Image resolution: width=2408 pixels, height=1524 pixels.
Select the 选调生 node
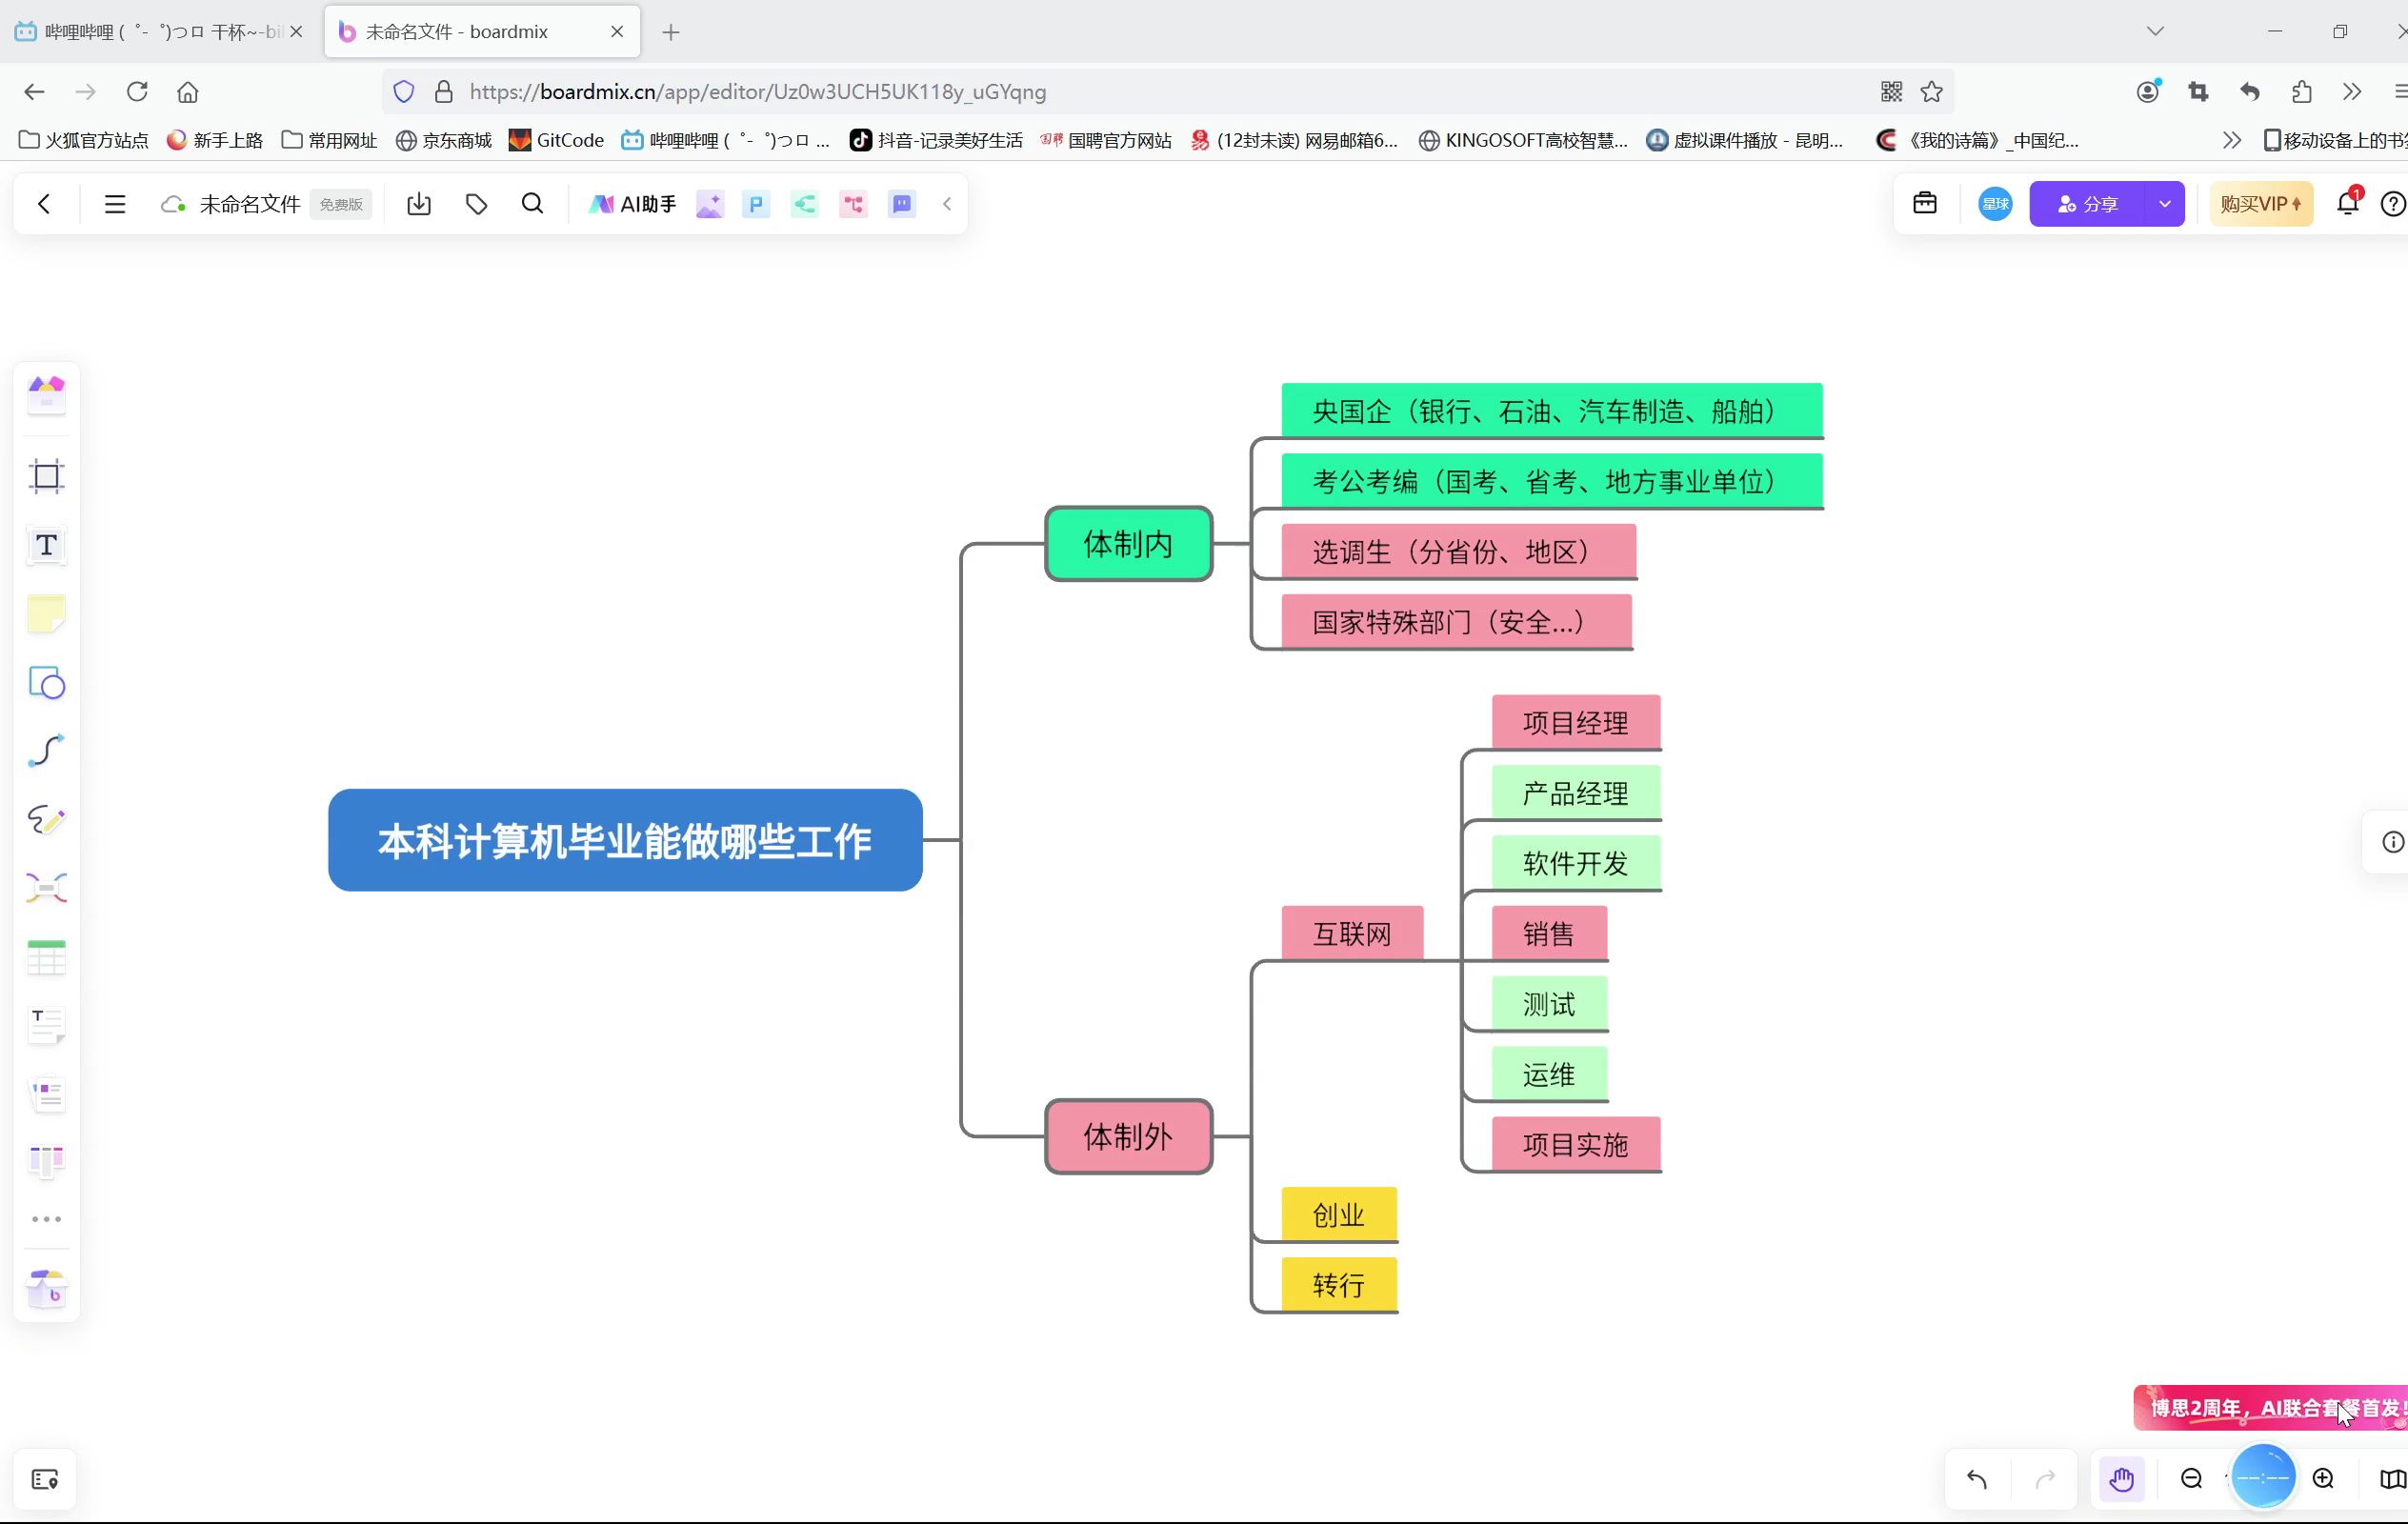[x=1458, y=551]
